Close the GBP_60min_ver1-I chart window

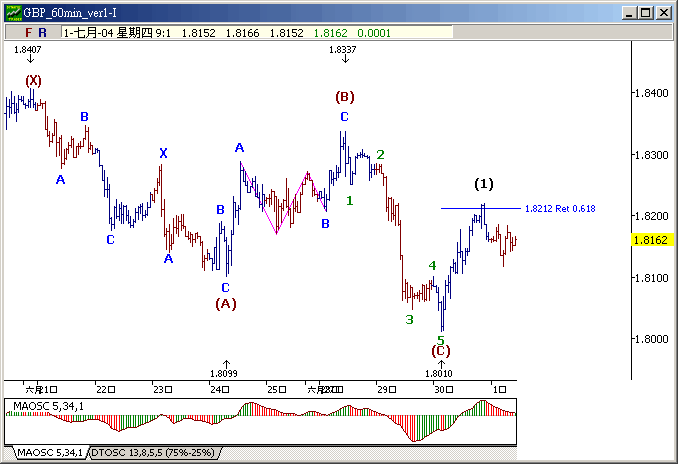tap(663, 13)
